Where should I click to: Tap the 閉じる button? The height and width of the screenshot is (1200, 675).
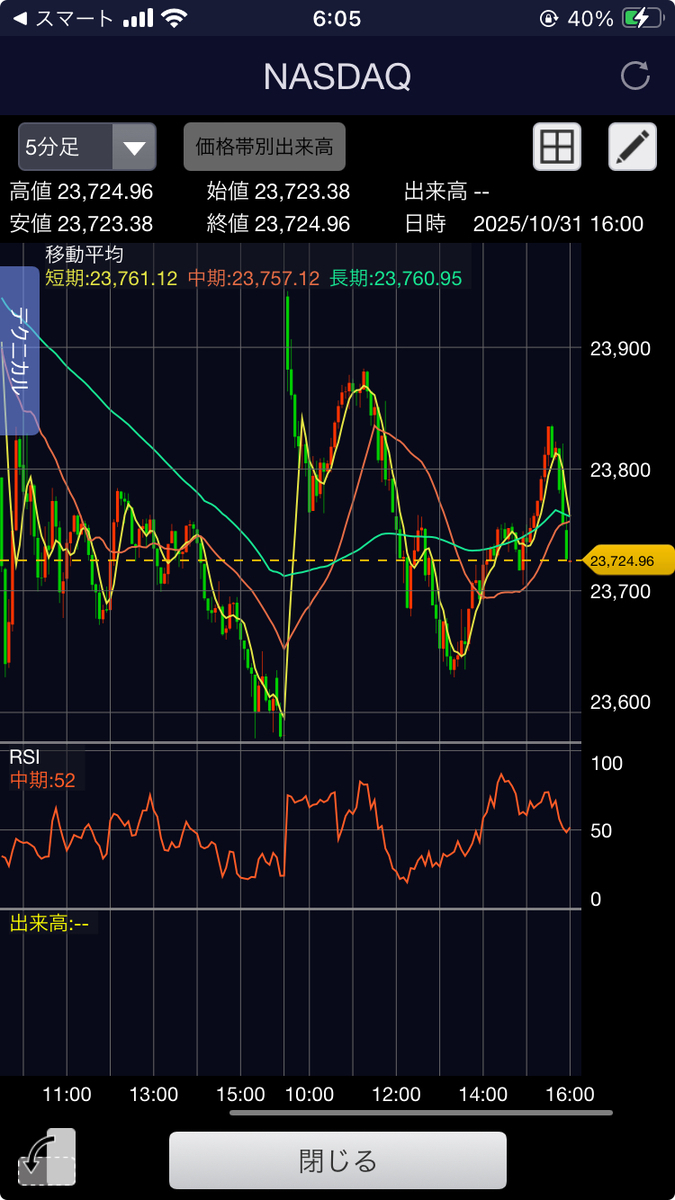338,1160
